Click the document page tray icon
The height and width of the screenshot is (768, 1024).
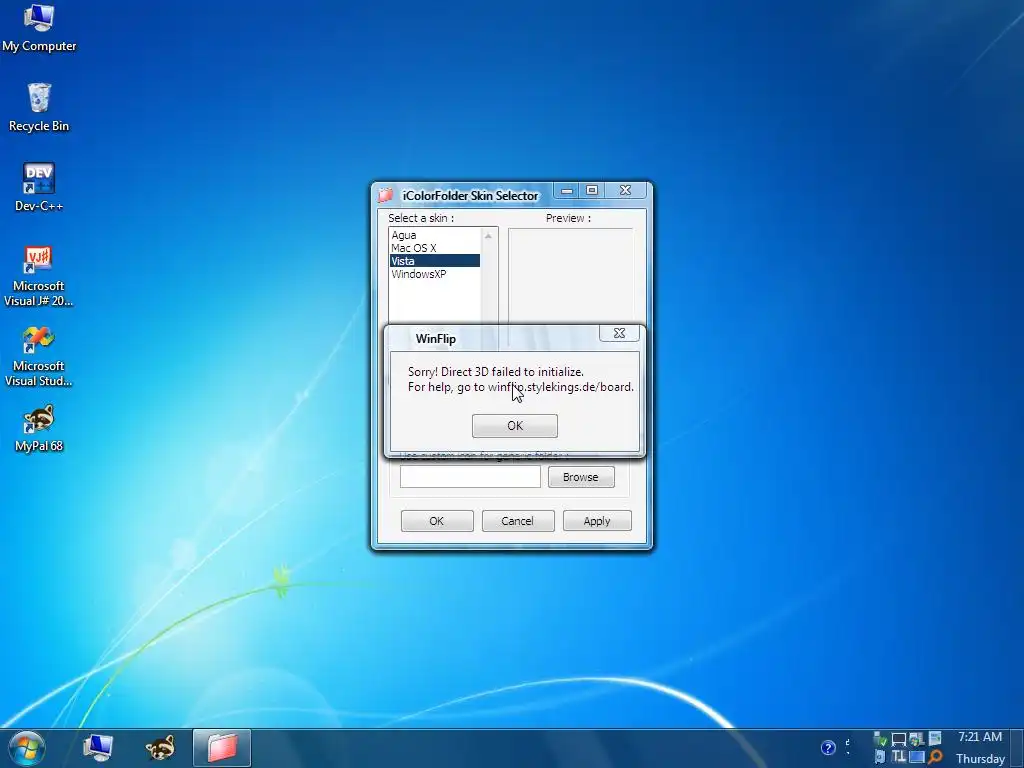point(935,738)
